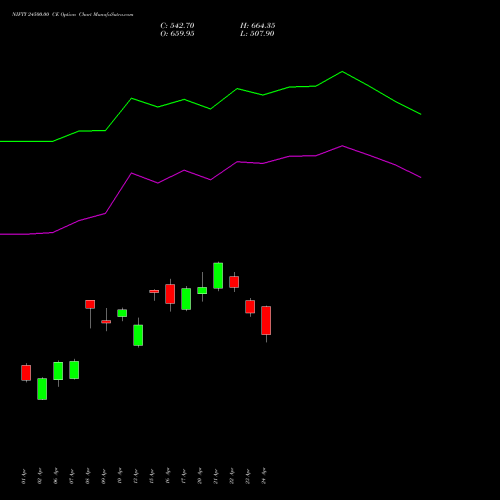Select the 07 Apr date label
500x500 pixels.
(x=71, y=476)
